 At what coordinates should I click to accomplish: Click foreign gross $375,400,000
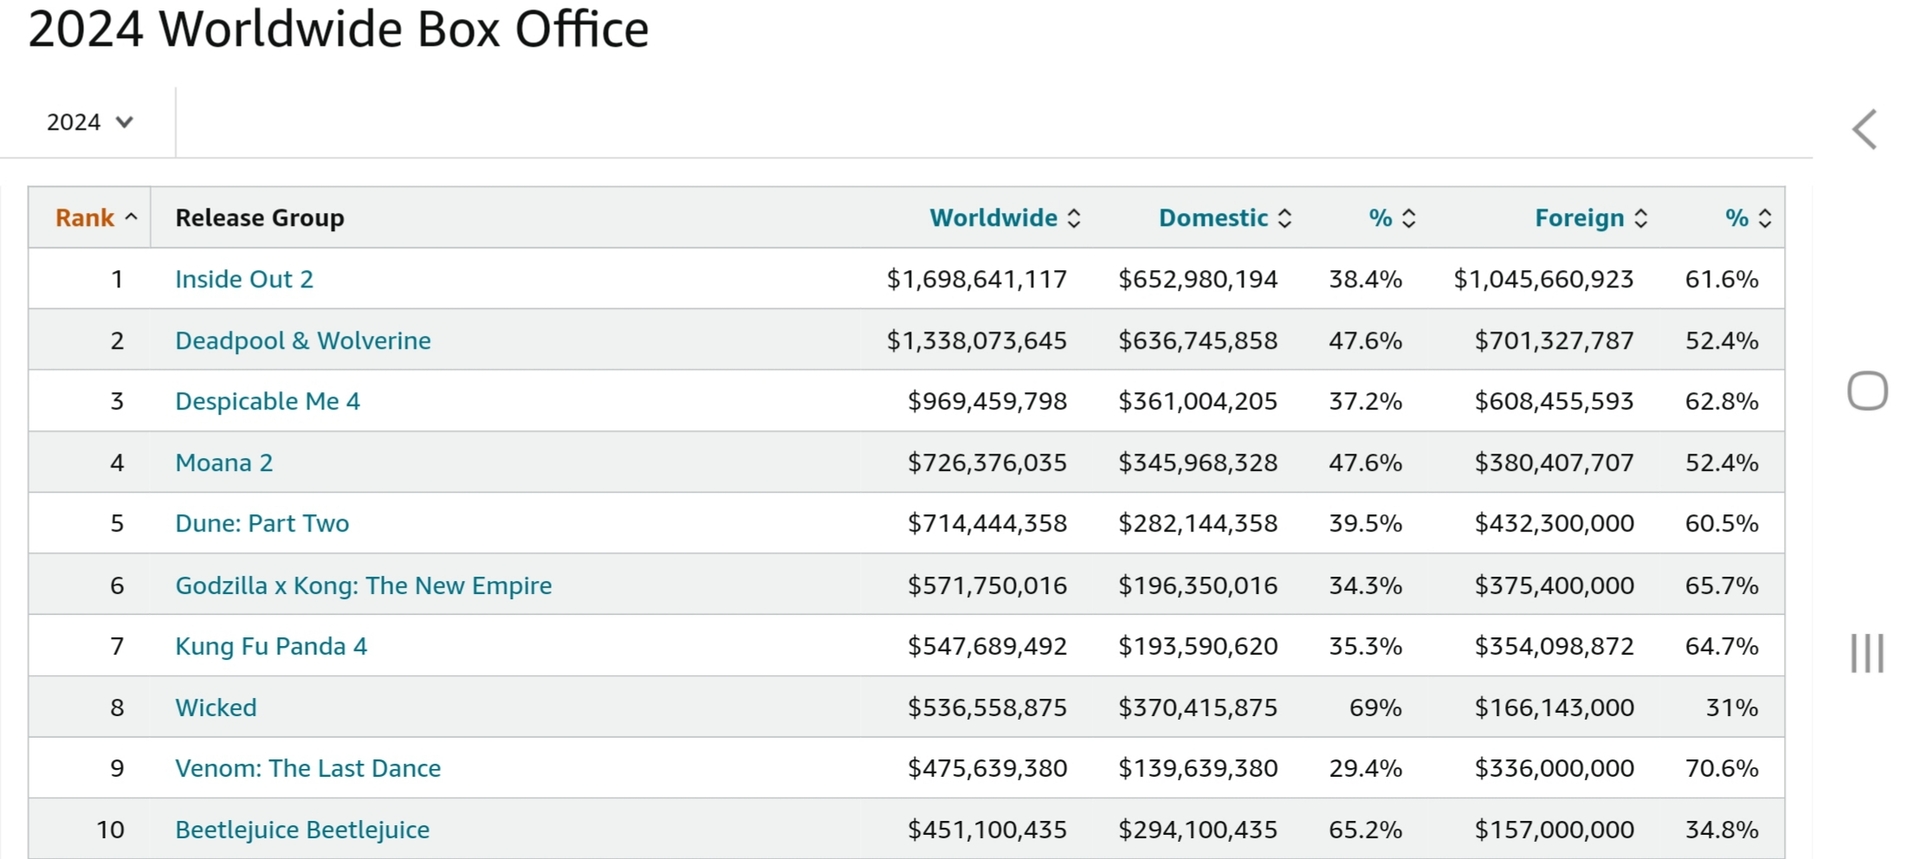[1554, 586]
